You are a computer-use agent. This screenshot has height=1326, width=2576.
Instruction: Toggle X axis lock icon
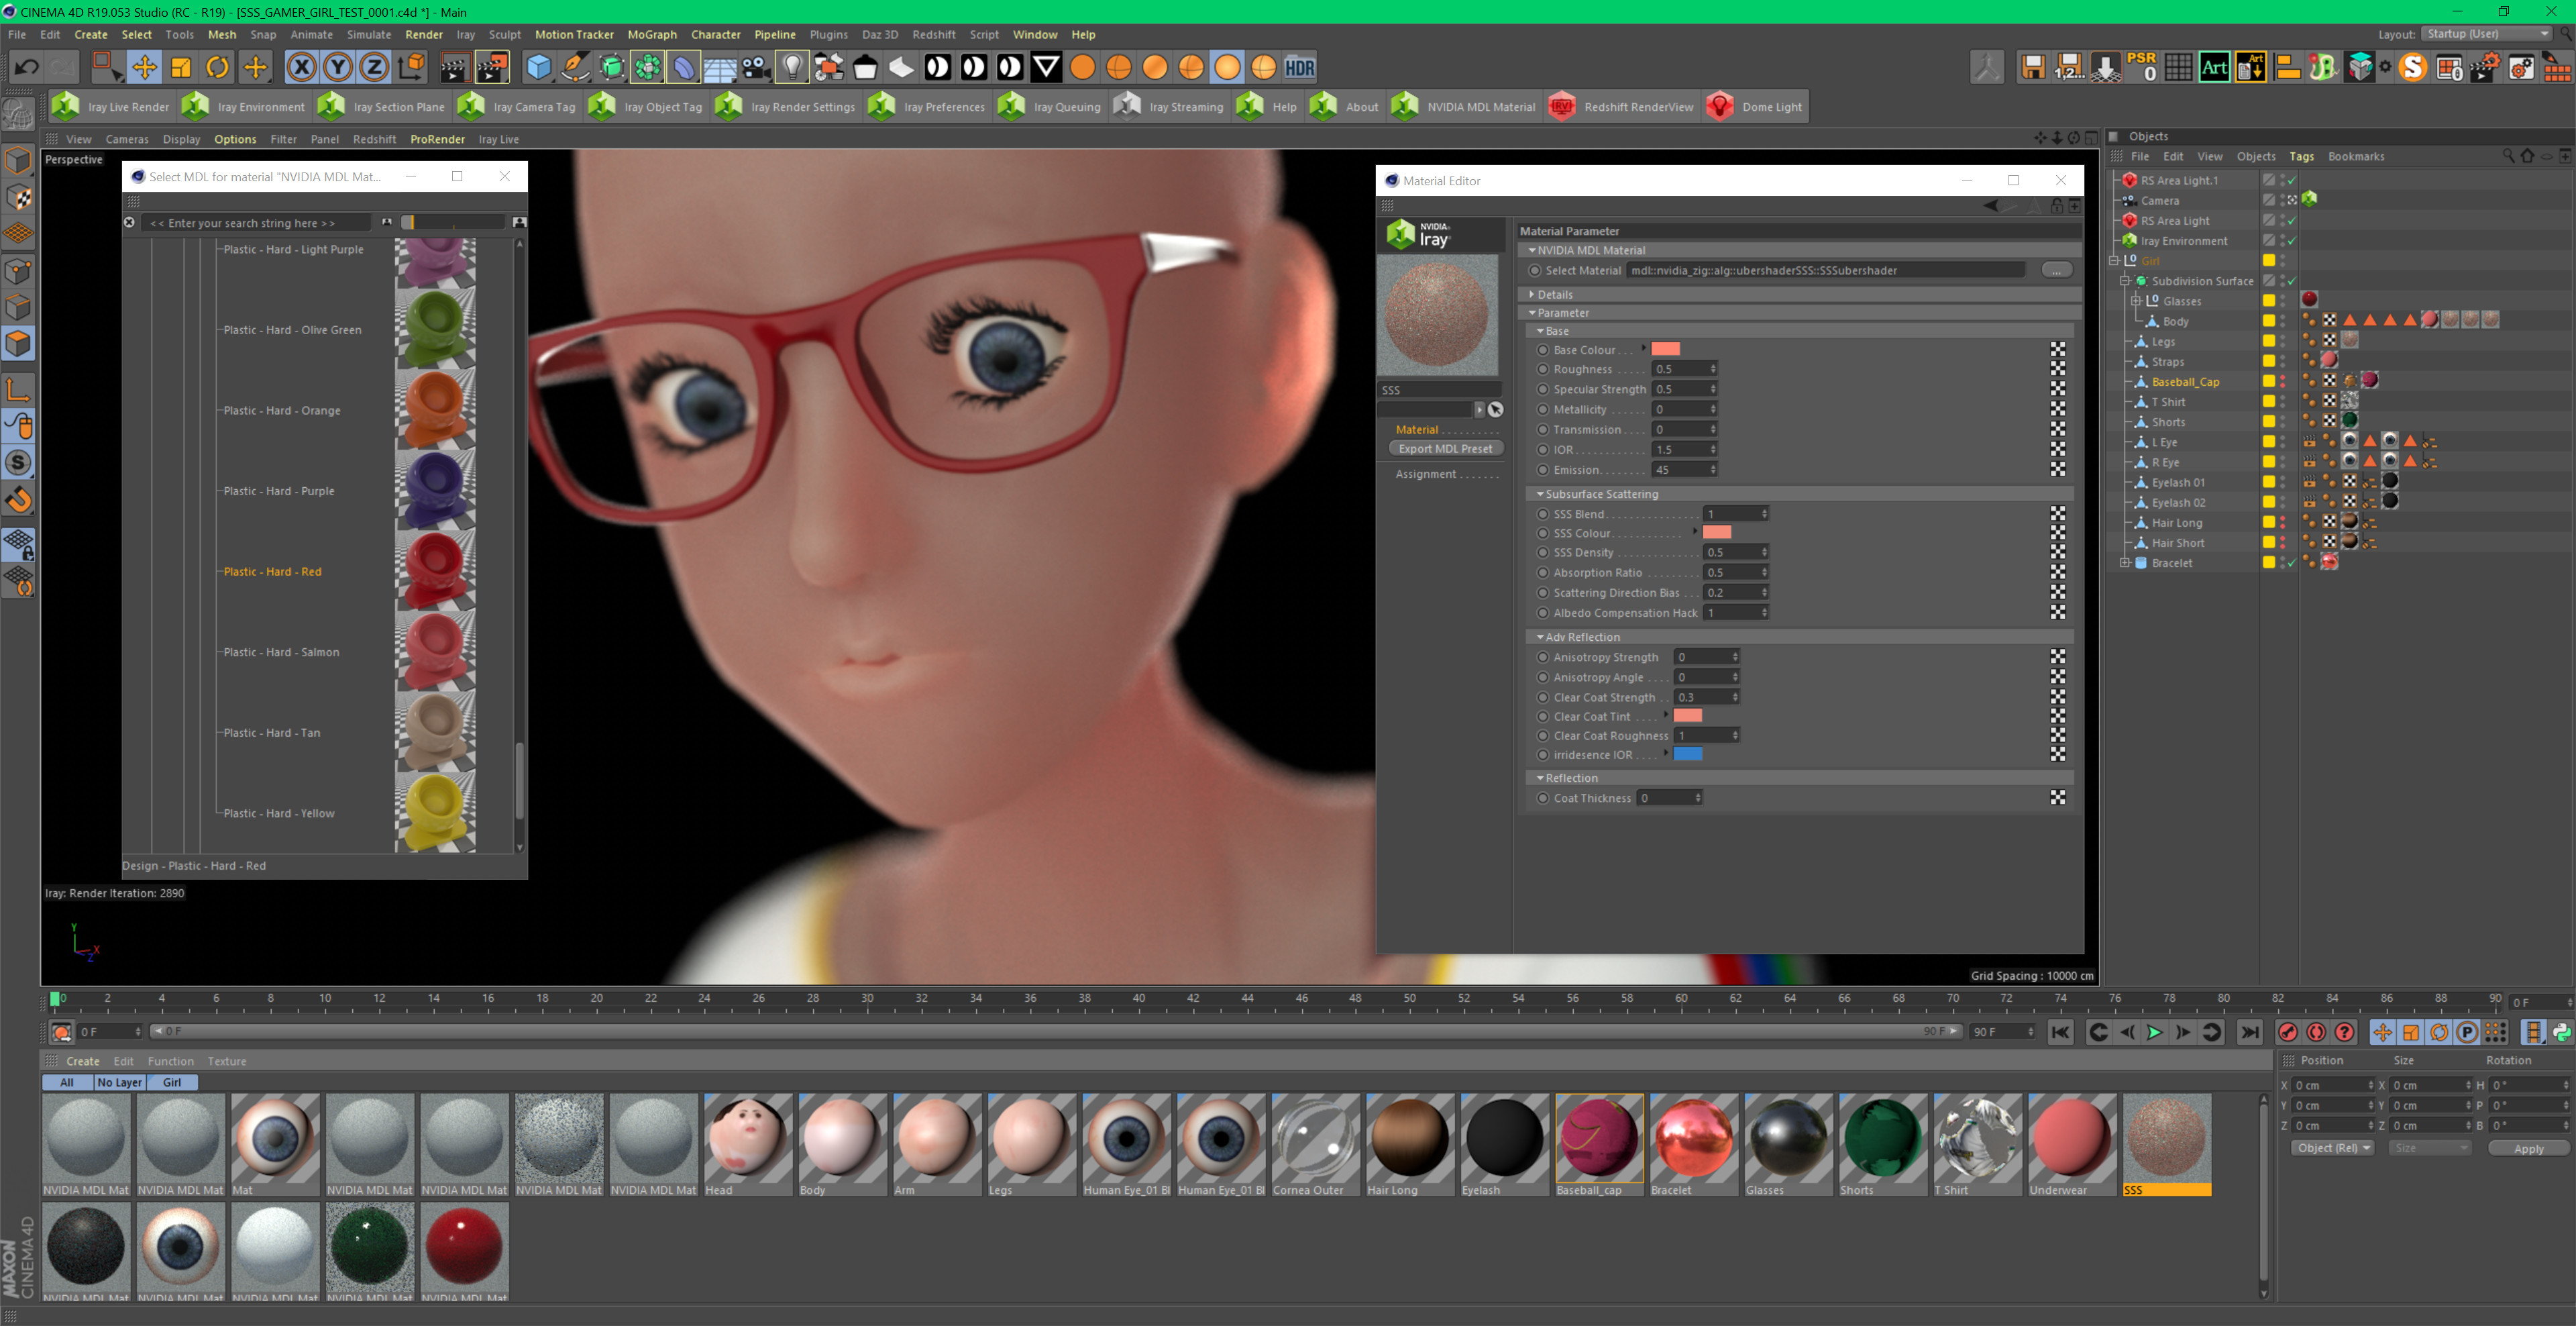tap(301, 67)
